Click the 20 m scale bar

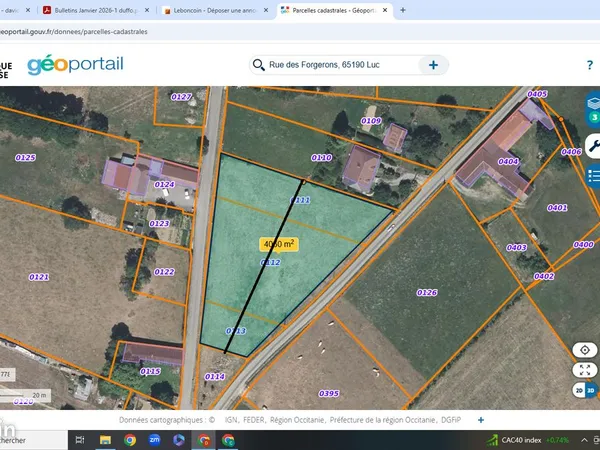[25, 395]
